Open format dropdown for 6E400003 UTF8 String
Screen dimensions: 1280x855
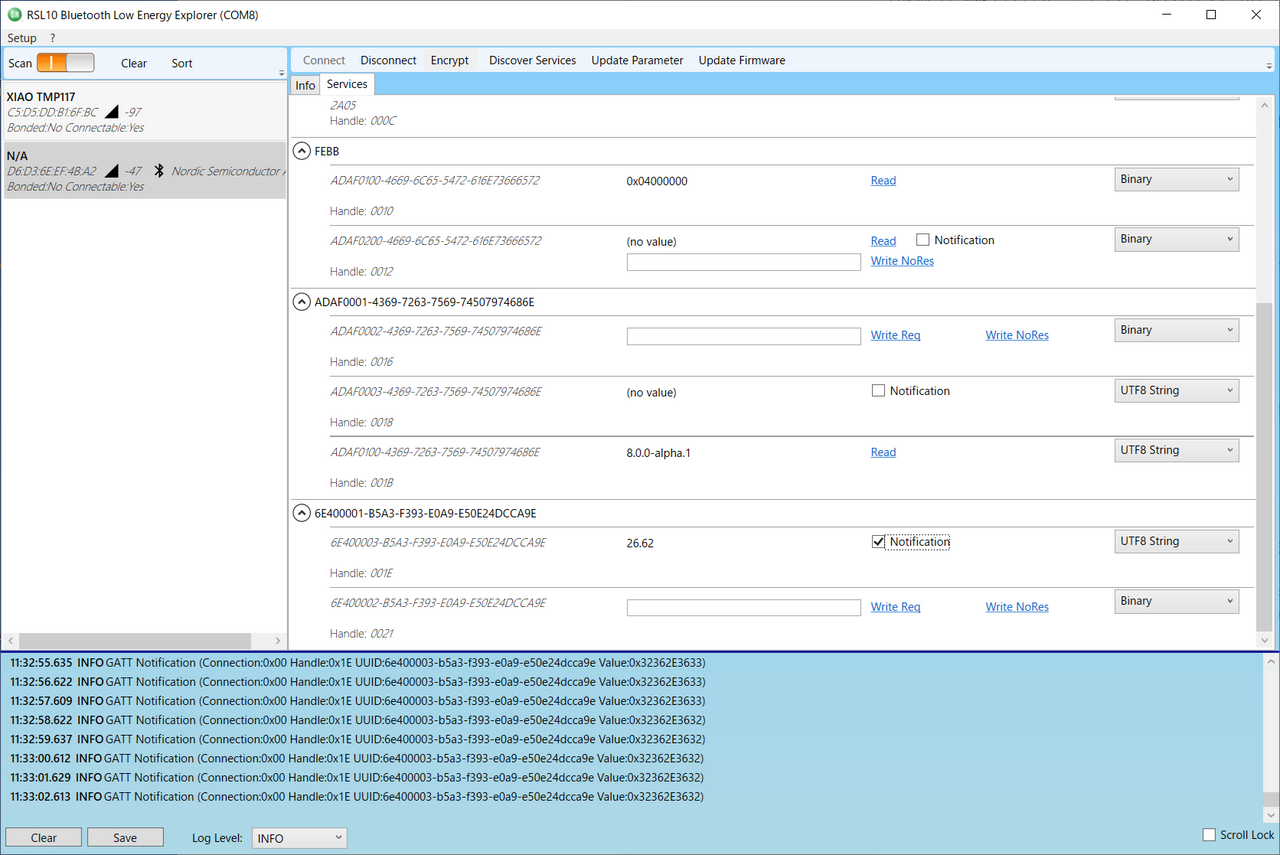(1176, 541)
